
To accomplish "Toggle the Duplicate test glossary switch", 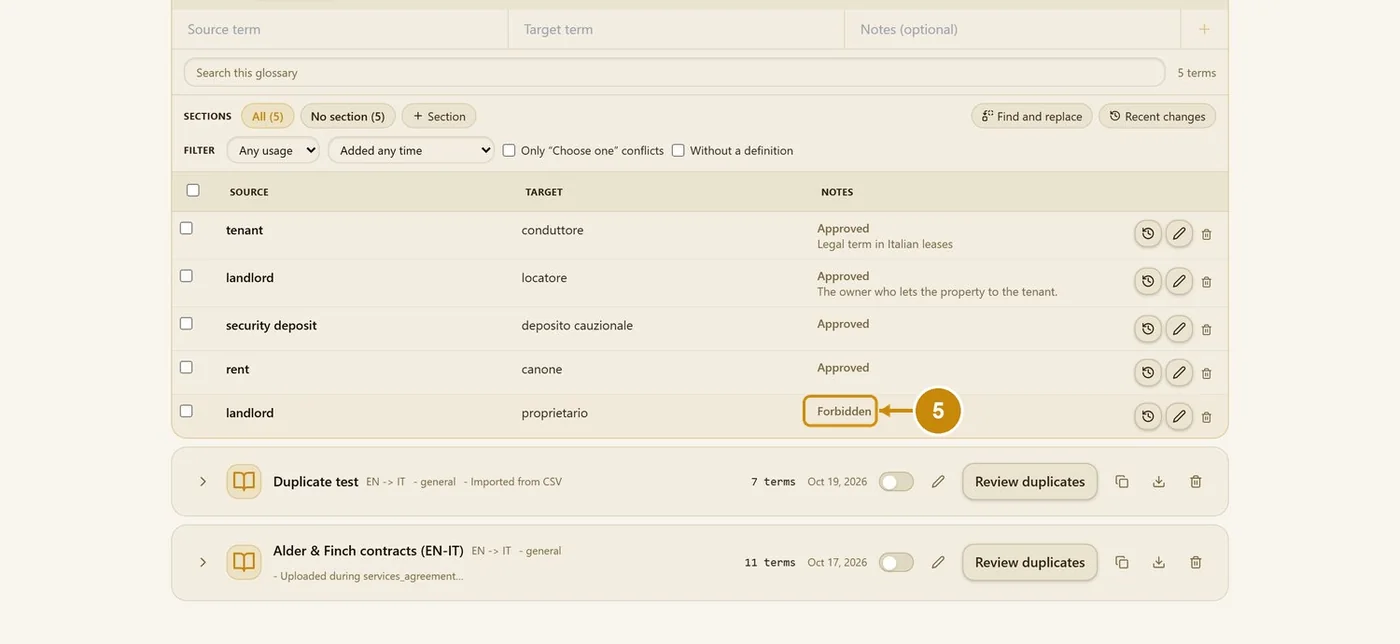I will [896, 482].
